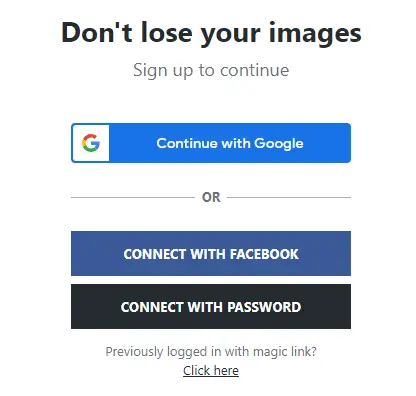The image size is (416, 396).
Task: Choose Connect with Facebook
Action: pos(211,253)
